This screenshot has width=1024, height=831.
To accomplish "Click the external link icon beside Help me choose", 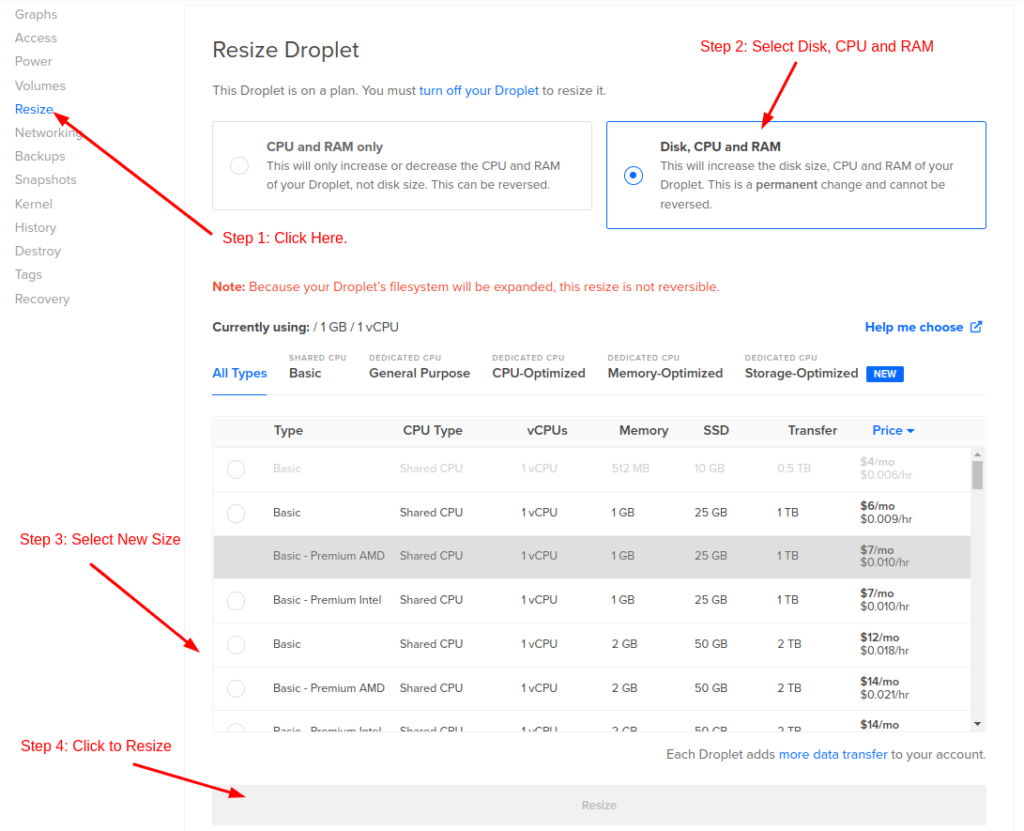I will point(976,327).
